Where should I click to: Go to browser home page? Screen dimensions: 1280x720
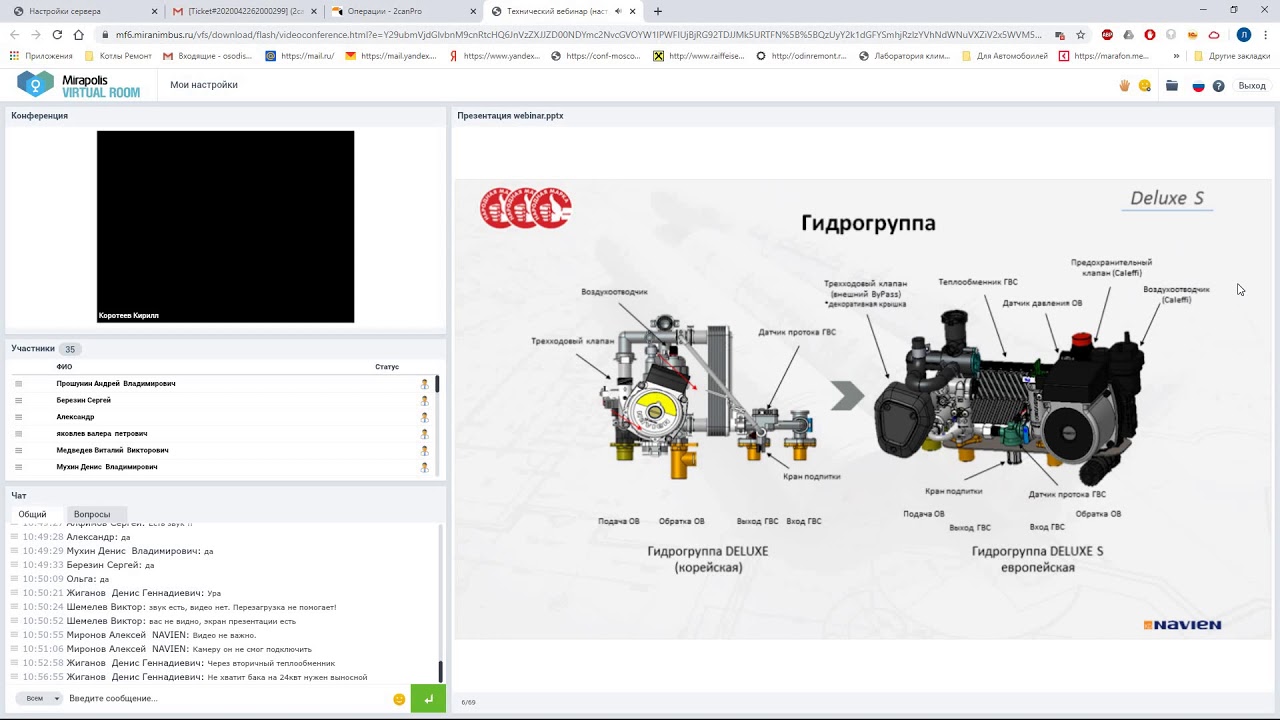[79, 35]
